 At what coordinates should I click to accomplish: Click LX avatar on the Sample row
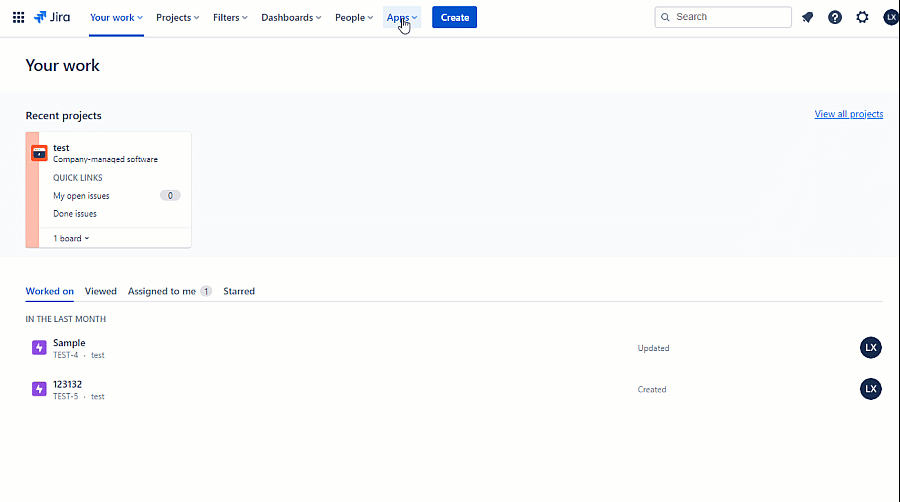point(871,348)
